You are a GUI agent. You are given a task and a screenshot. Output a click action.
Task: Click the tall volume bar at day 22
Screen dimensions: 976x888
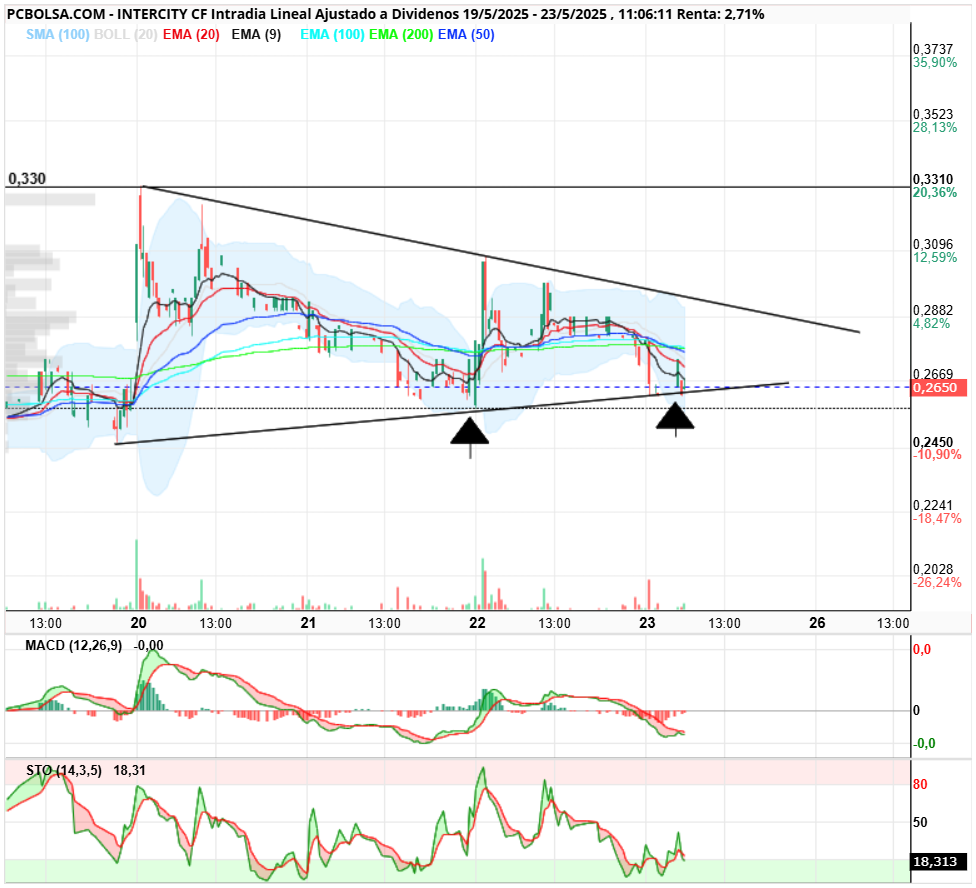coord(483,584)
